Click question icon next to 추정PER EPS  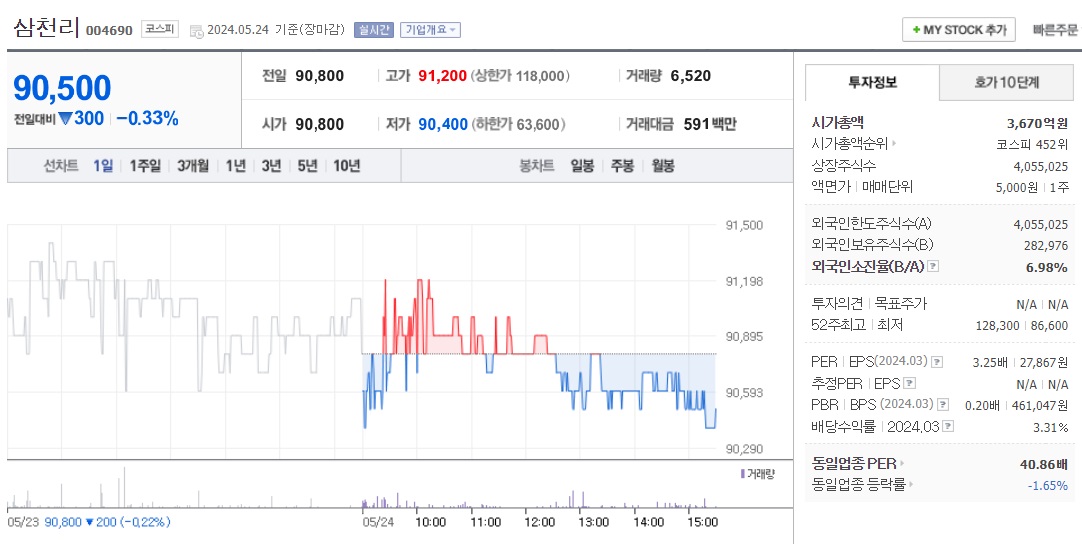pos(910,383)
